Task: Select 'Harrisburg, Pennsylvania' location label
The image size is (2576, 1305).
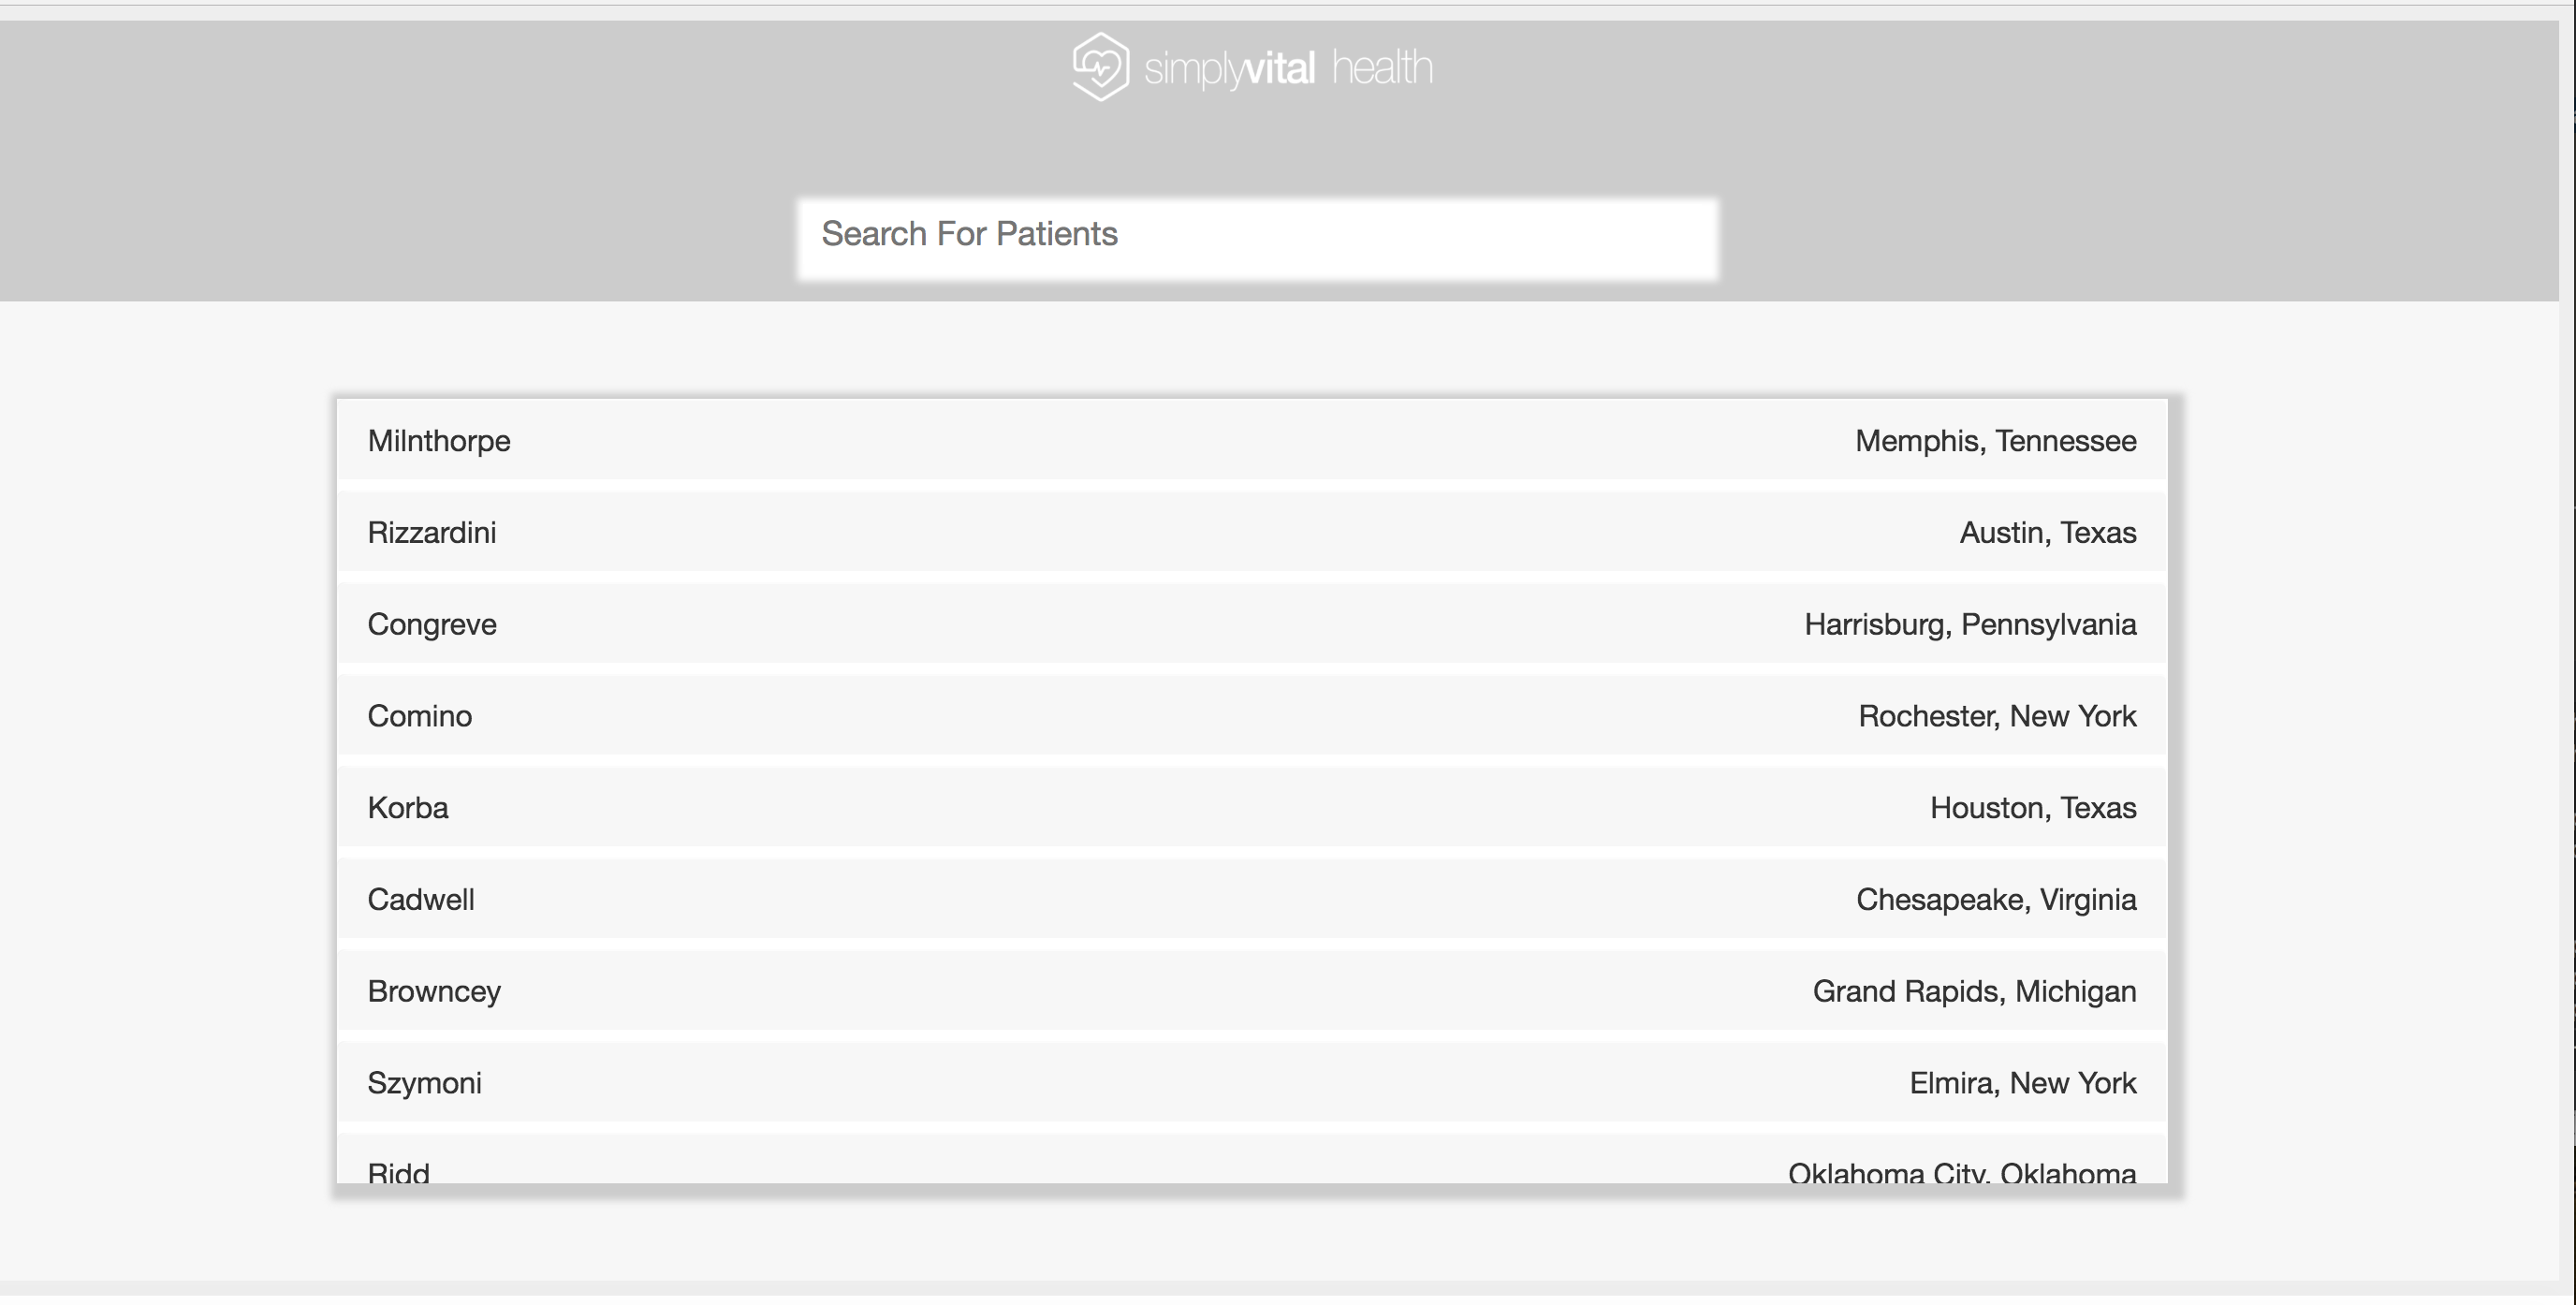Action: 1970,624
